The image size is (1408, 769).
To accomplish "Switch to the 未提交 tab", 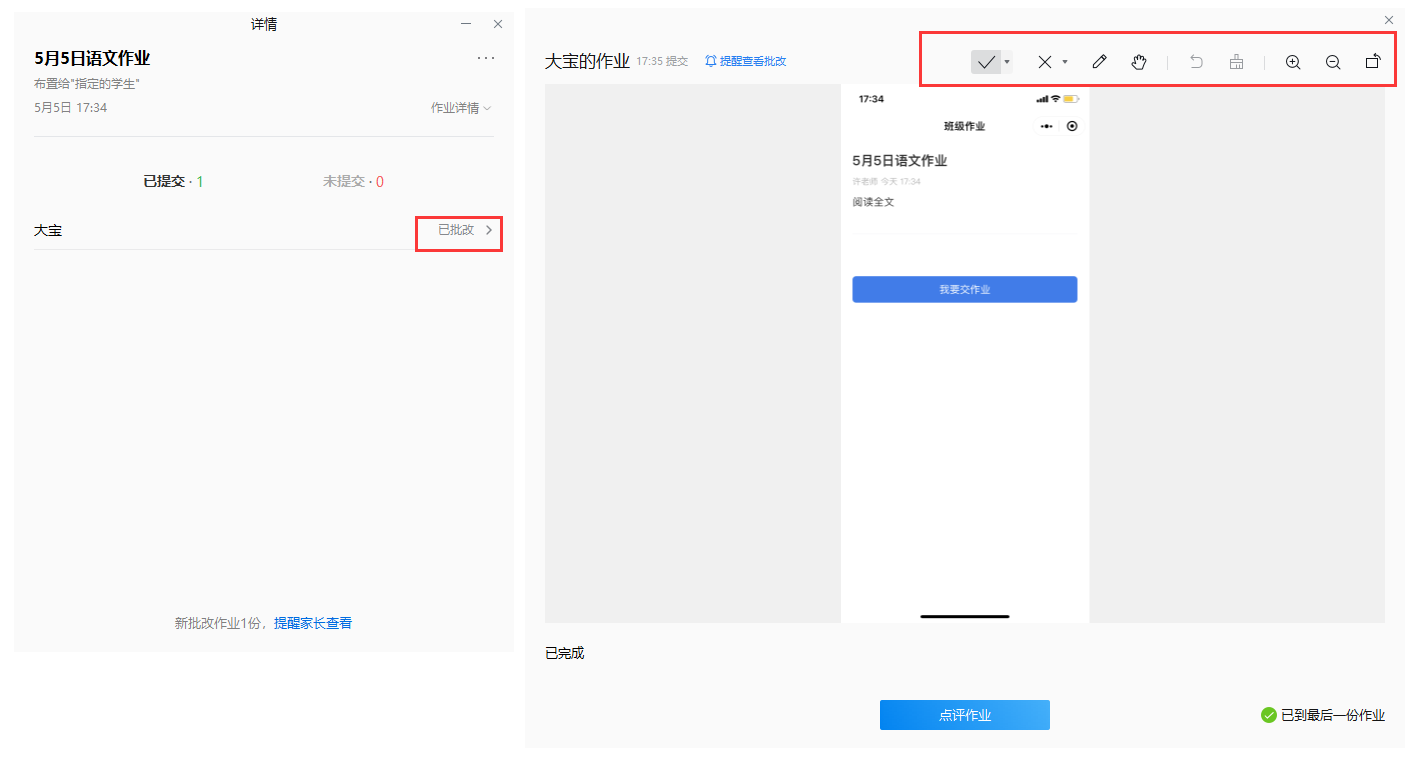I will (353, 182).
